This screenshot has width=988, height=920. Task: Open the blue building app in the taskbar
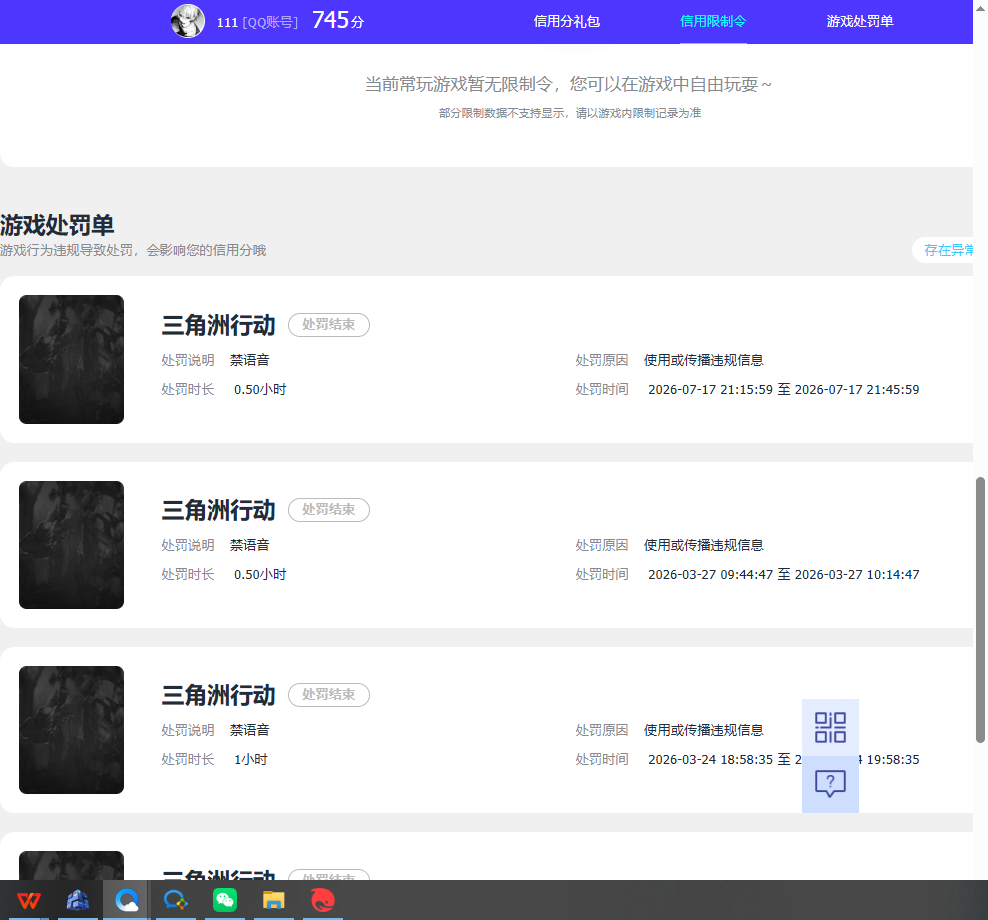78,900
